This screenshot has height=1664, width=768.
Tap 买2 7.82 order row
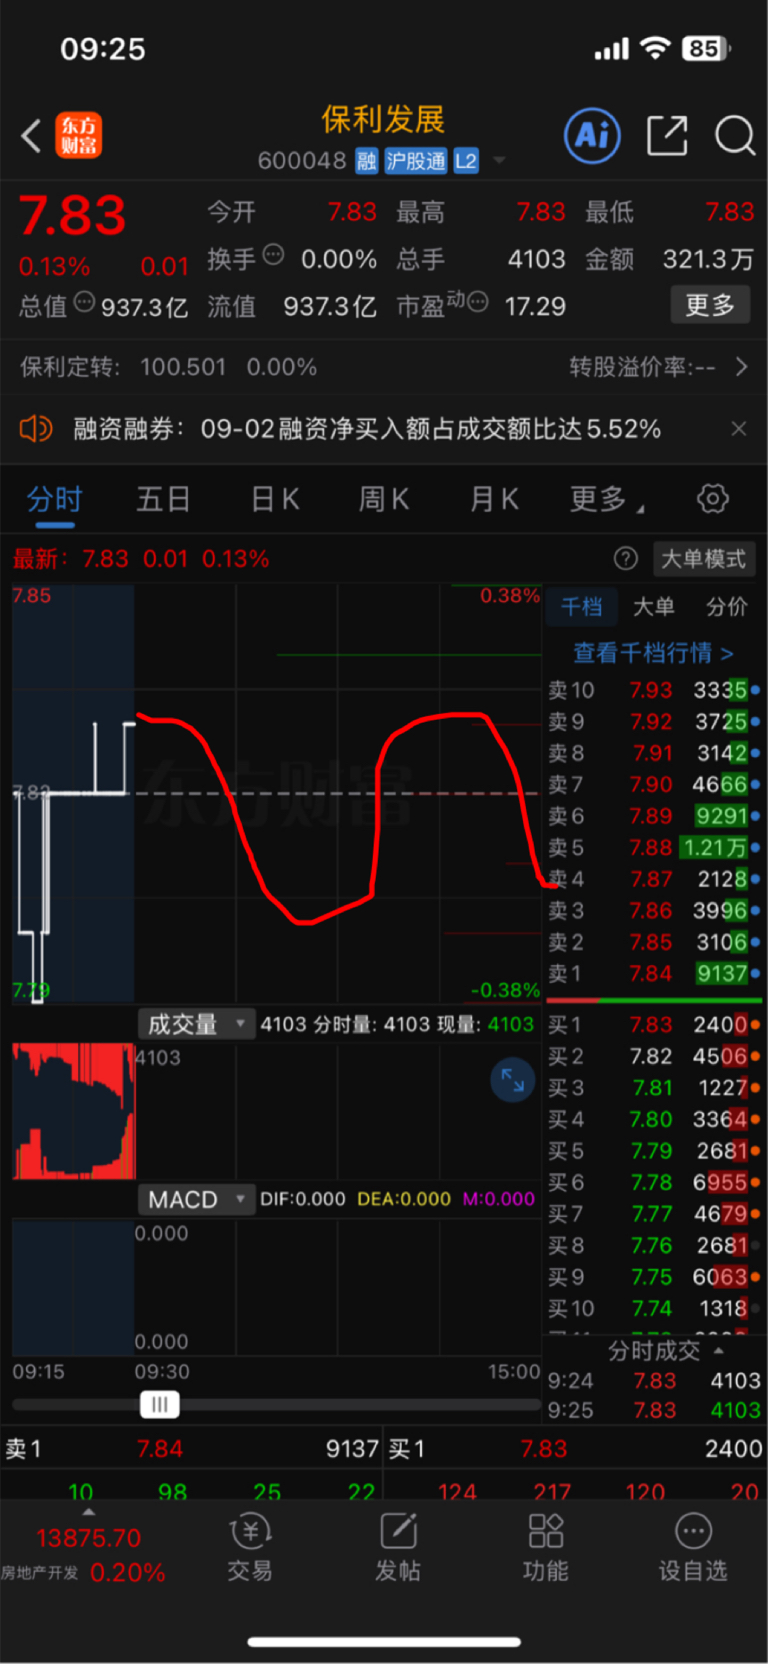coord(654,1056)
